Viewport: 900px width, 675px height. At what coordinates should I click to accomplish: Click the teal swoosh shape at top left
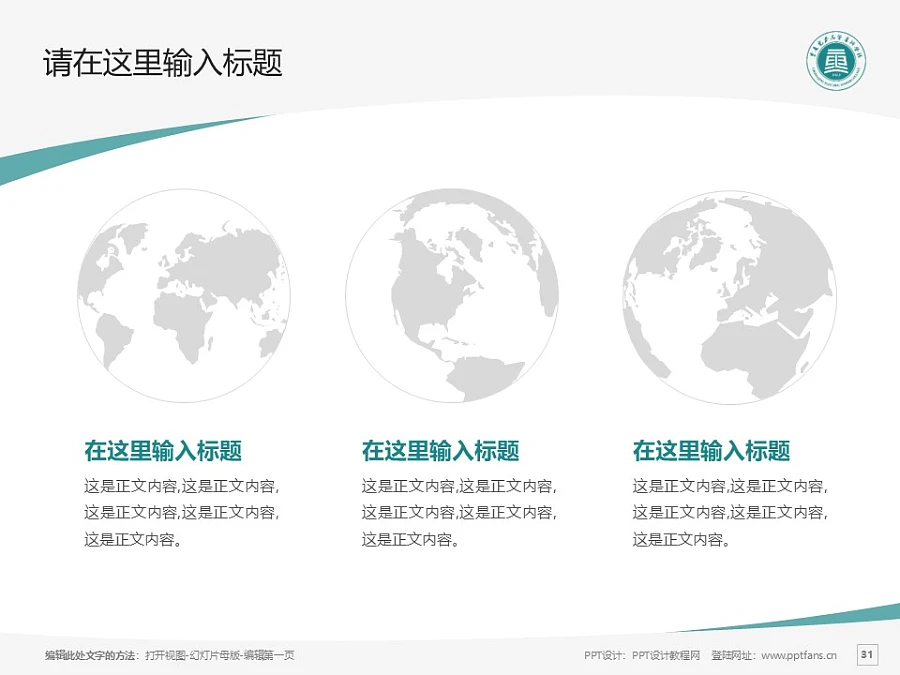(x=60, y=160)
